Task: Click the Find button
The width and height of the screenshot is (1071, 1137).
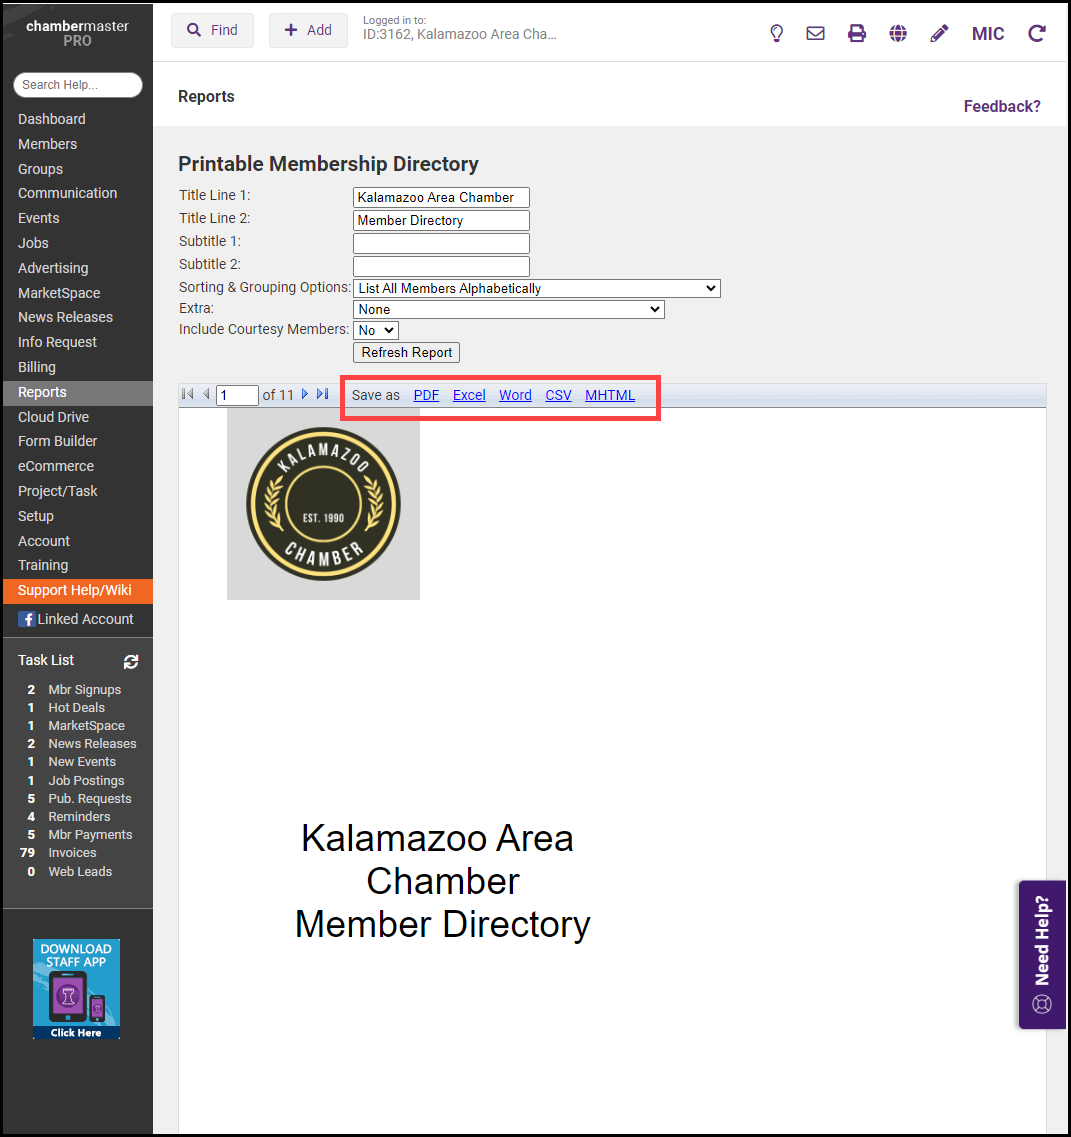Action: [x=212, y=30]
